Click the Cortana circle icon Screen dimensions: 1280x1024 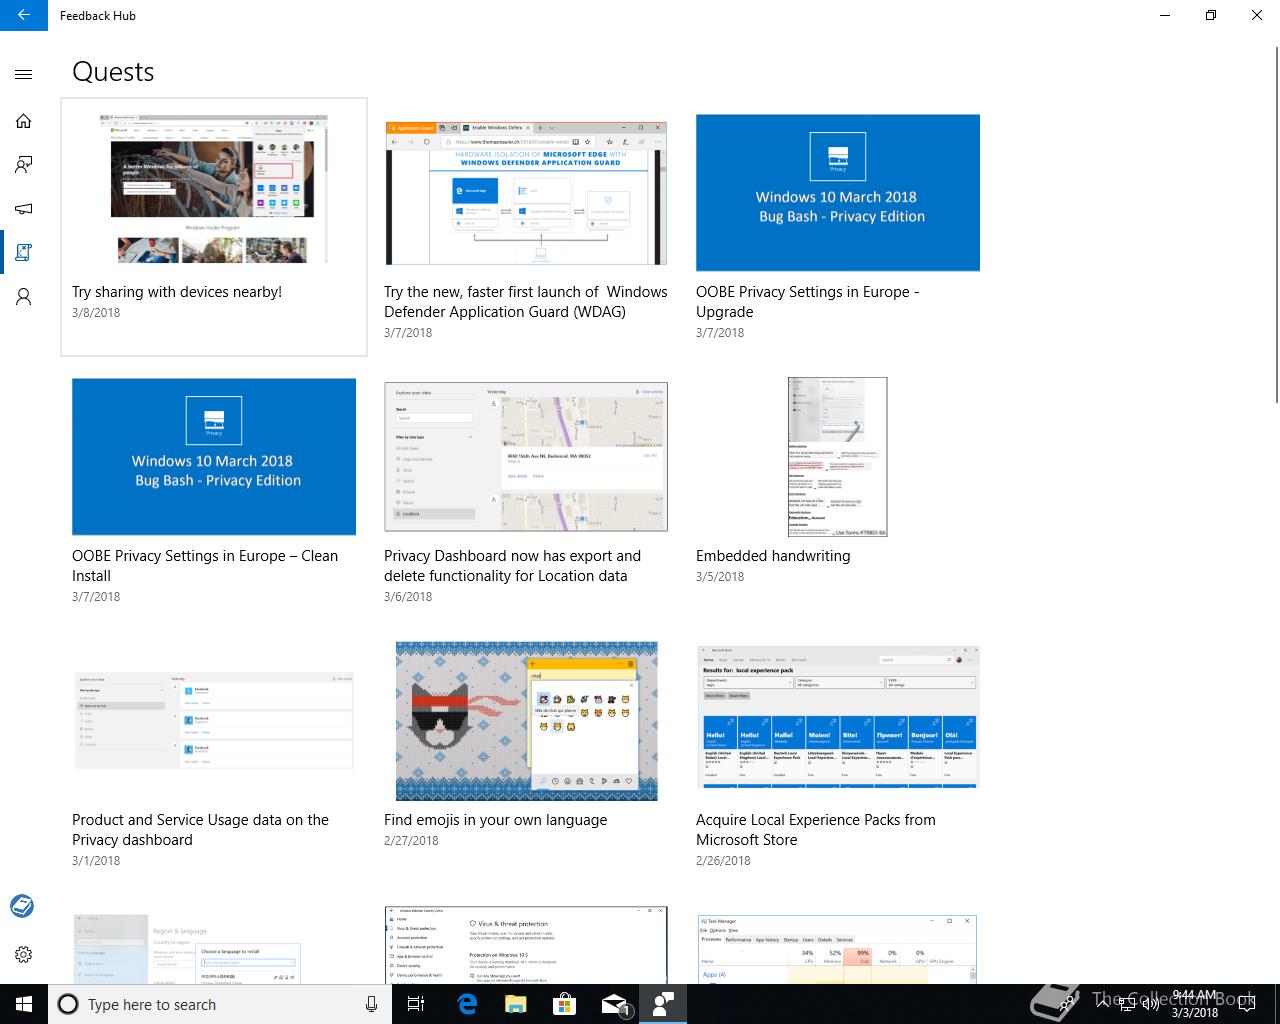pyautogui.click(x=68, y=1004)
